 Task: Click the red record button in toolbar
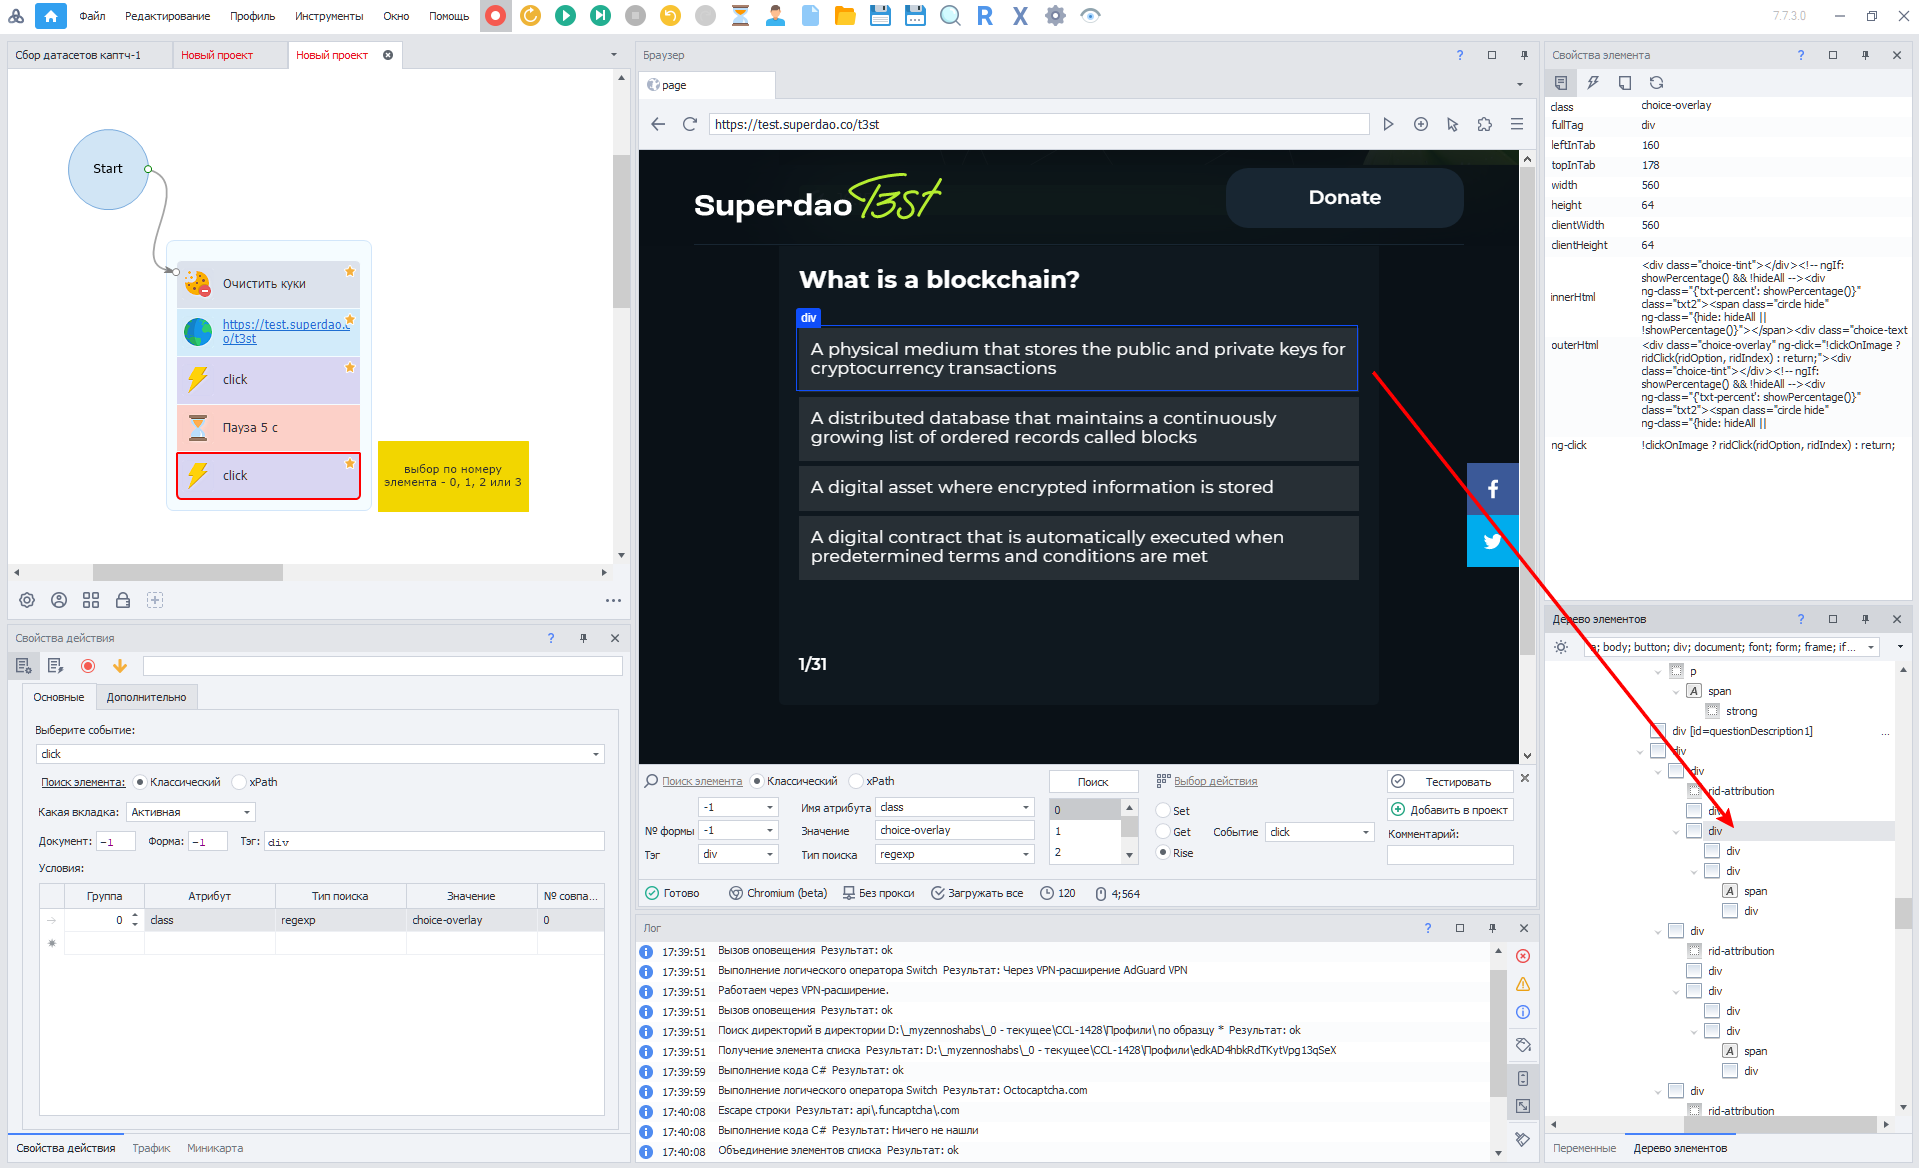[x=495, y=16]
